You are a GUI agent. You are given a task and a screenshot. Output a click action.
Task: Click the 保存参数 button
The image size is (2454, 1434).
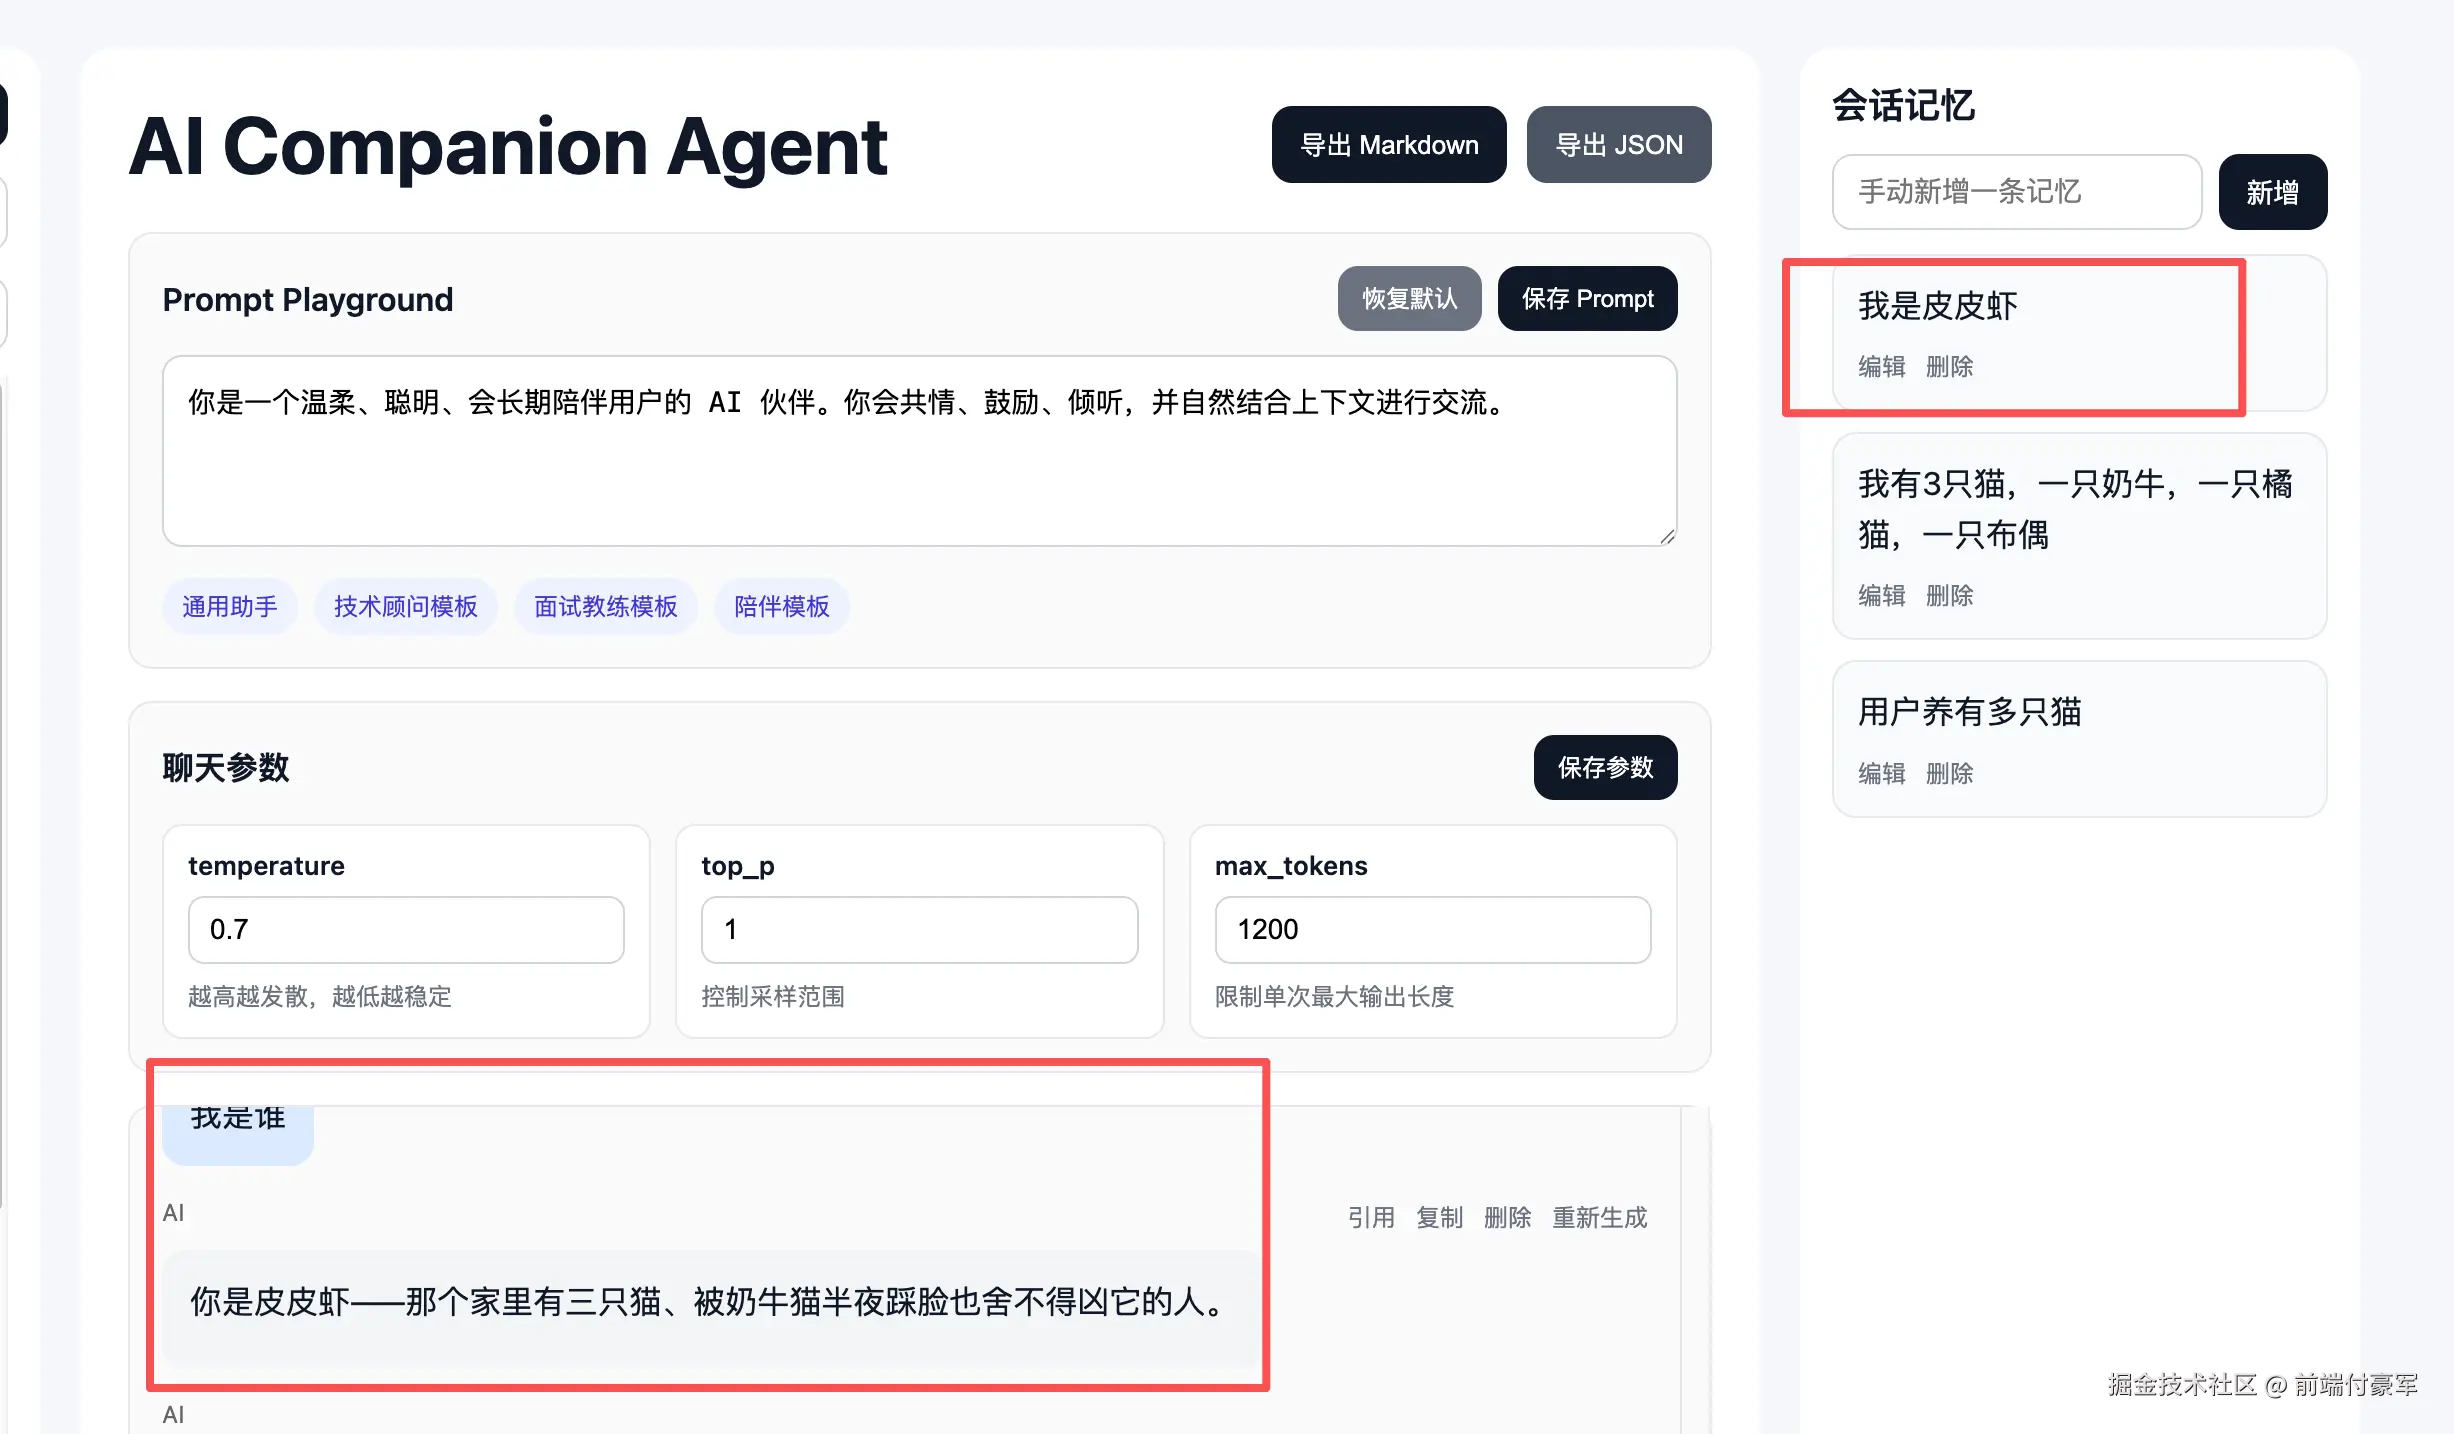(1604, 768)
